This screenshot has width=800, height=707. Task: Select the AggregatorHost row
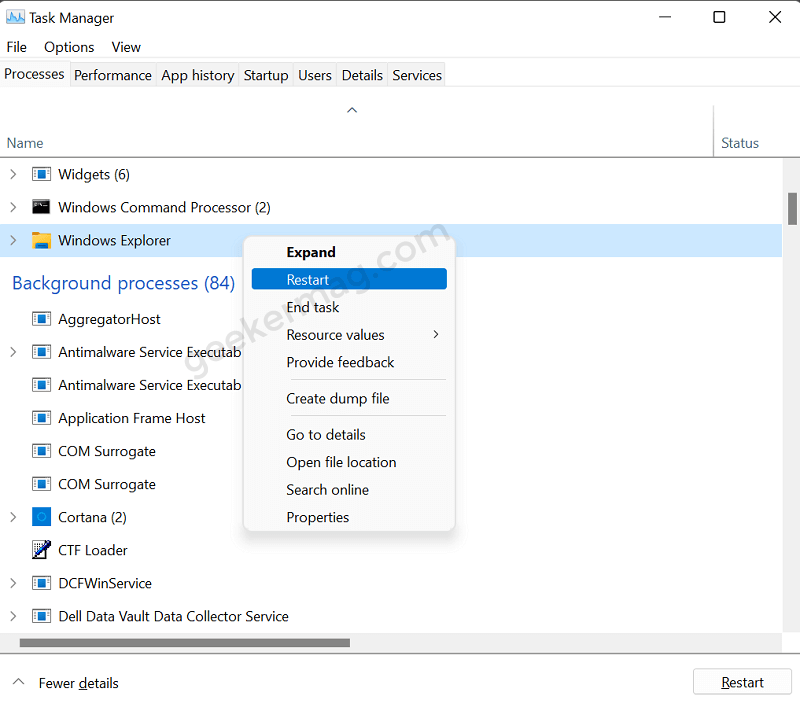[x=391, y=319]
